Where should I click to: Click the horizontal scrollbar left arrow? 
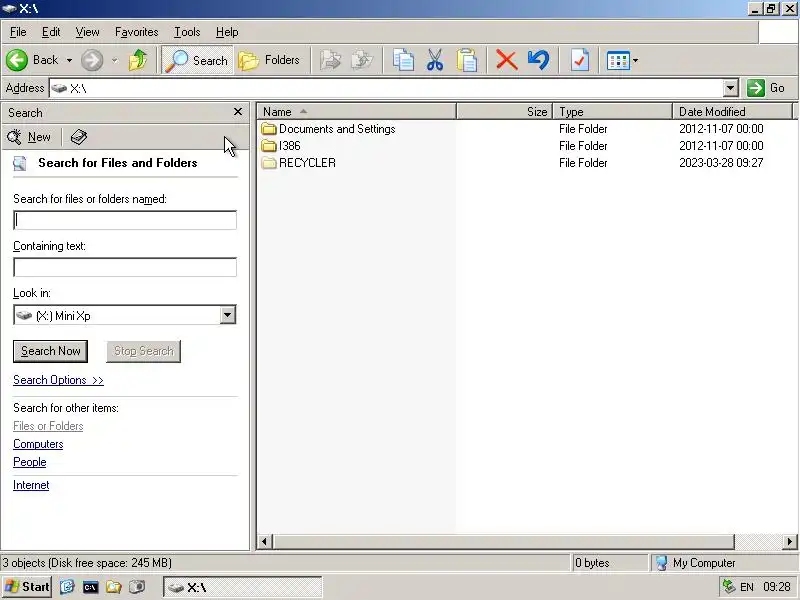[x=264, y=541]
